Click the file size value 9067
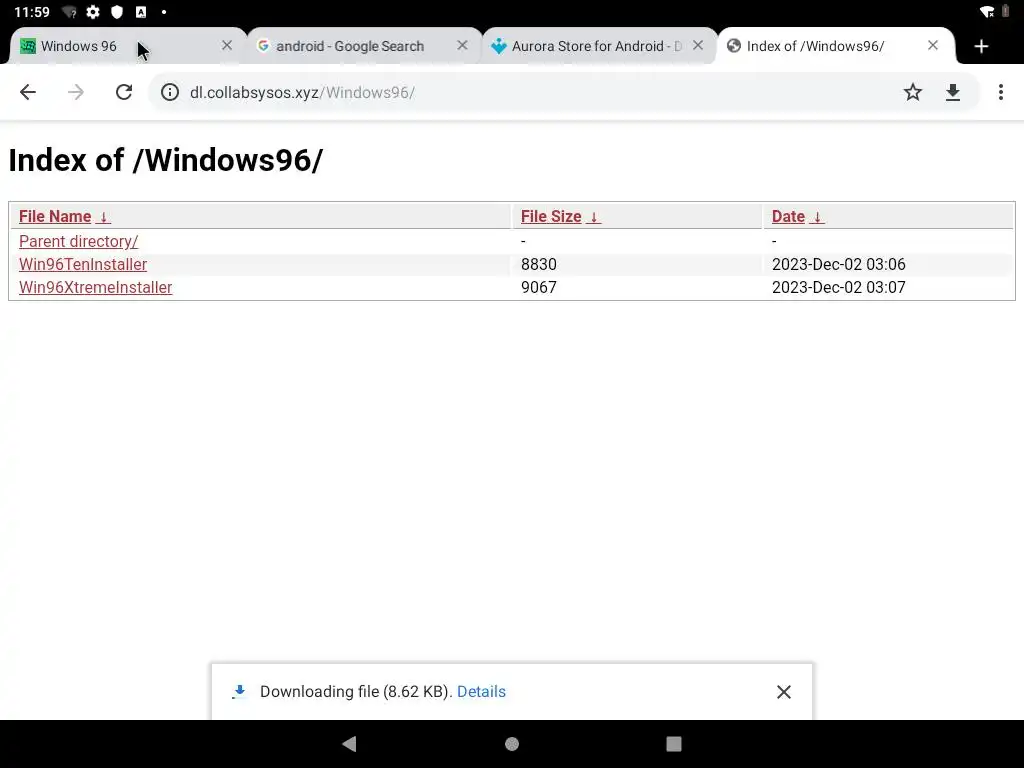1024x768 pixels. [539, 287]
